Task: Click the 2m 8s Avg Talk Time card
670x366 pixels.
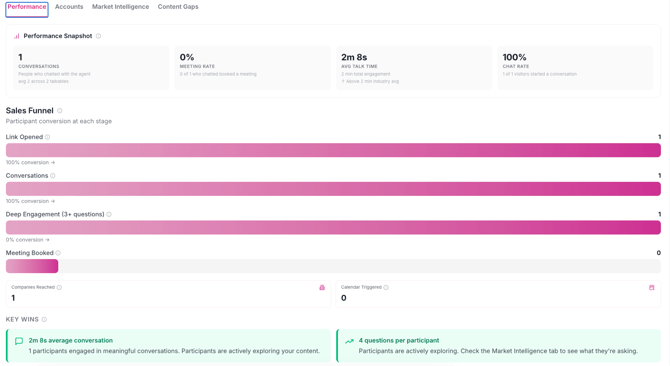Action: (x=414, y=68)
